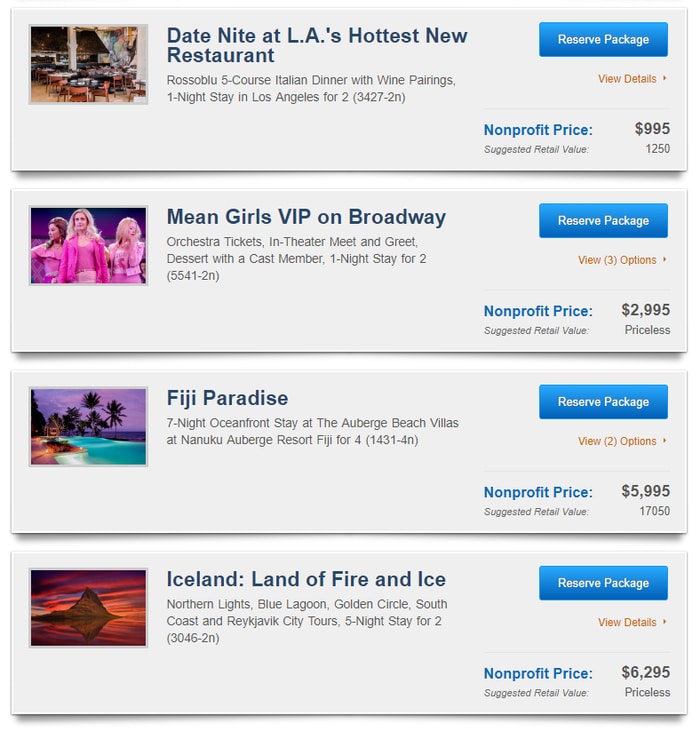Click the restaurant interior thumbnail
Viewport: 700px width, 731px height.
(88, 64)
